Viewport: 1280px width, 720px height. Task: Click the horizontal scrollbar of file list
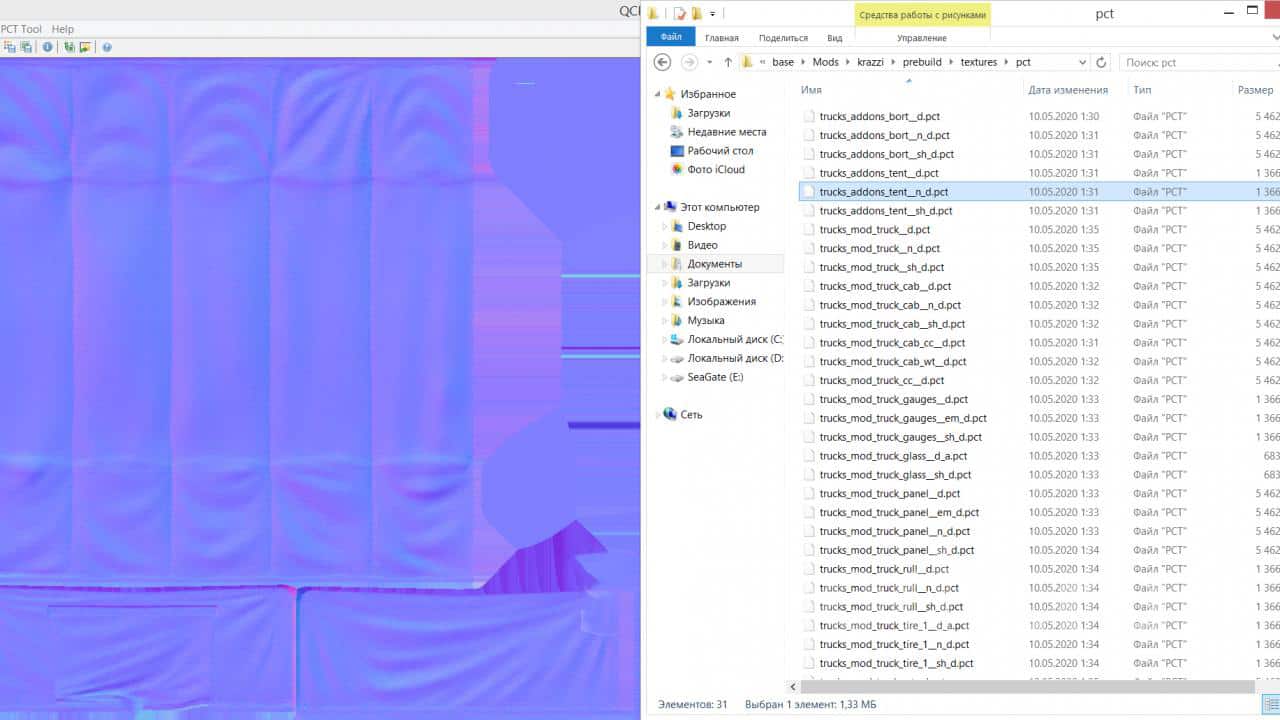[1020, 687]
